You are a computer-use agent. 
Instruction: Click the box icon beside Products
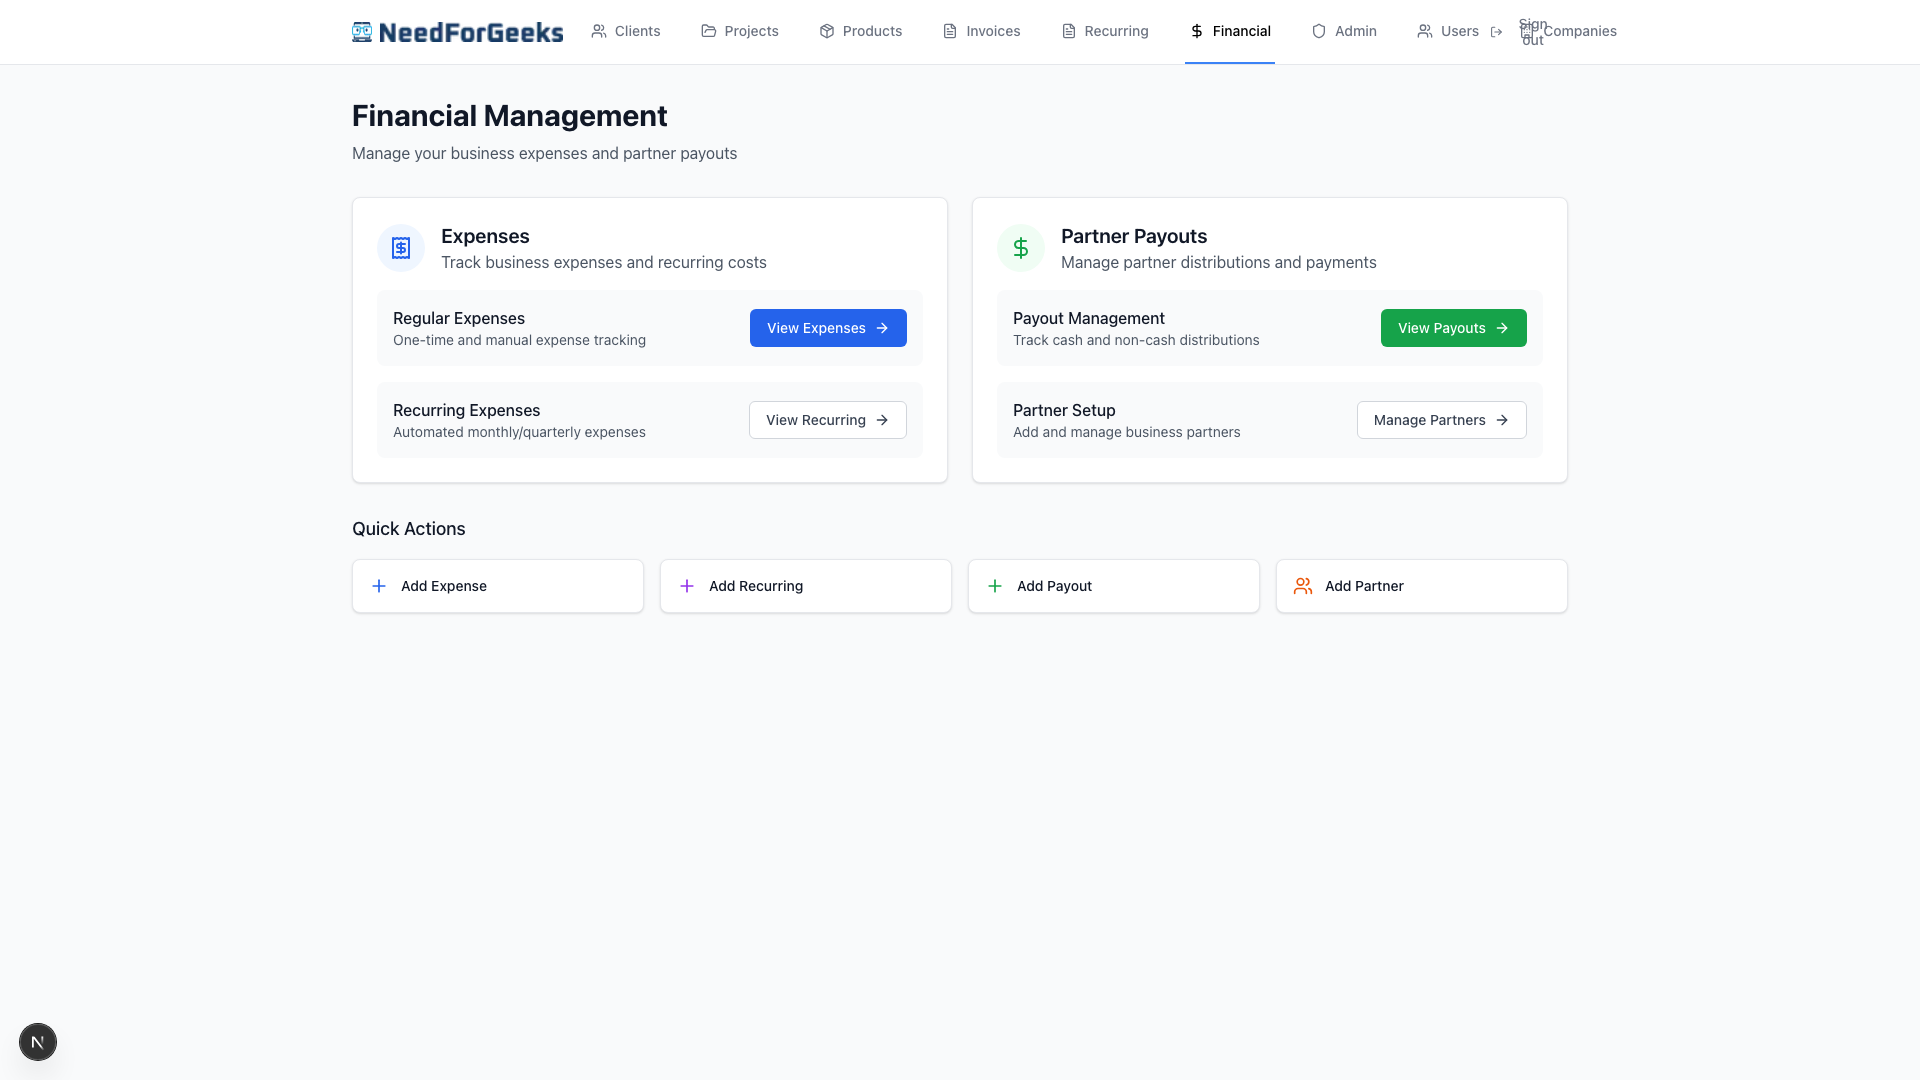(x=827, y=31)
